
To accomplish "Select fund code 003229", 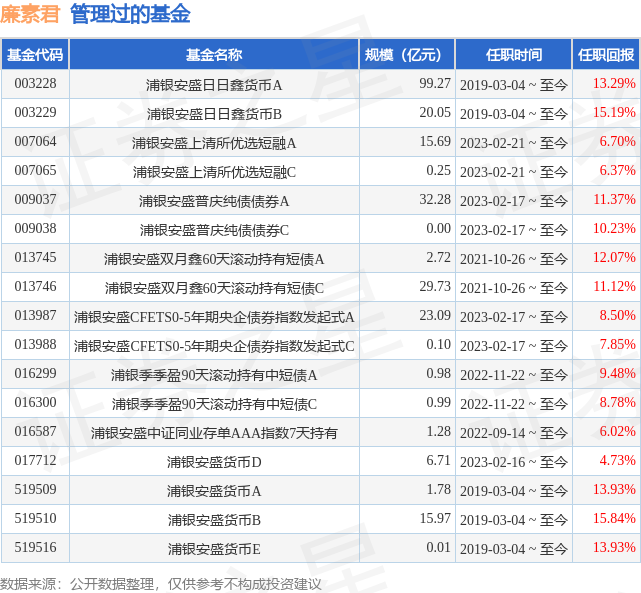I will pyautogui.click(x=35, y=113).
